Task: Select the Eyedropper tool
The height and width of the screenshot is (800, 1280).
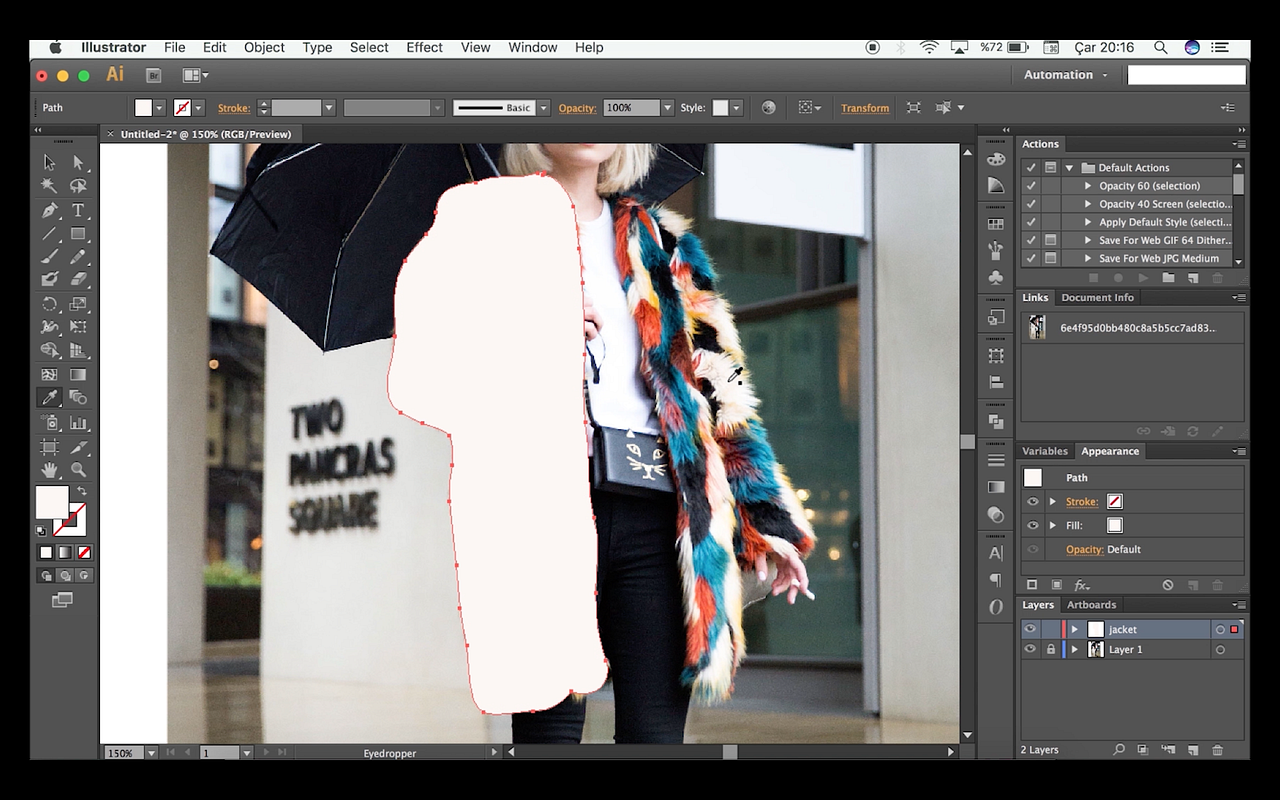Action: pyautogui.click(x=51, y=397)
